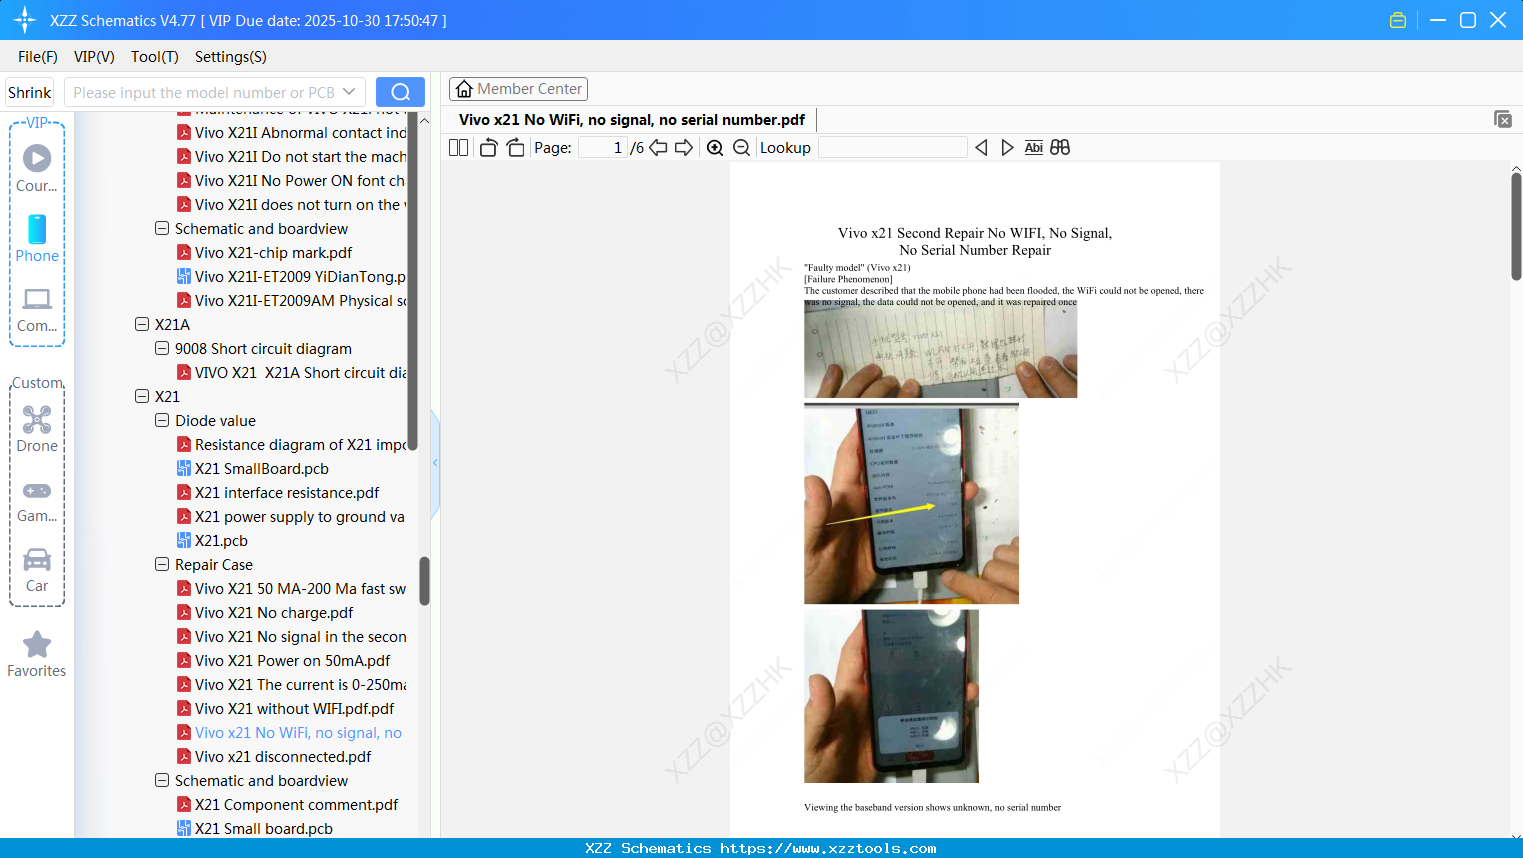Open Vivo X21 Power on 50mA.pdf

(x=292, y=661)
